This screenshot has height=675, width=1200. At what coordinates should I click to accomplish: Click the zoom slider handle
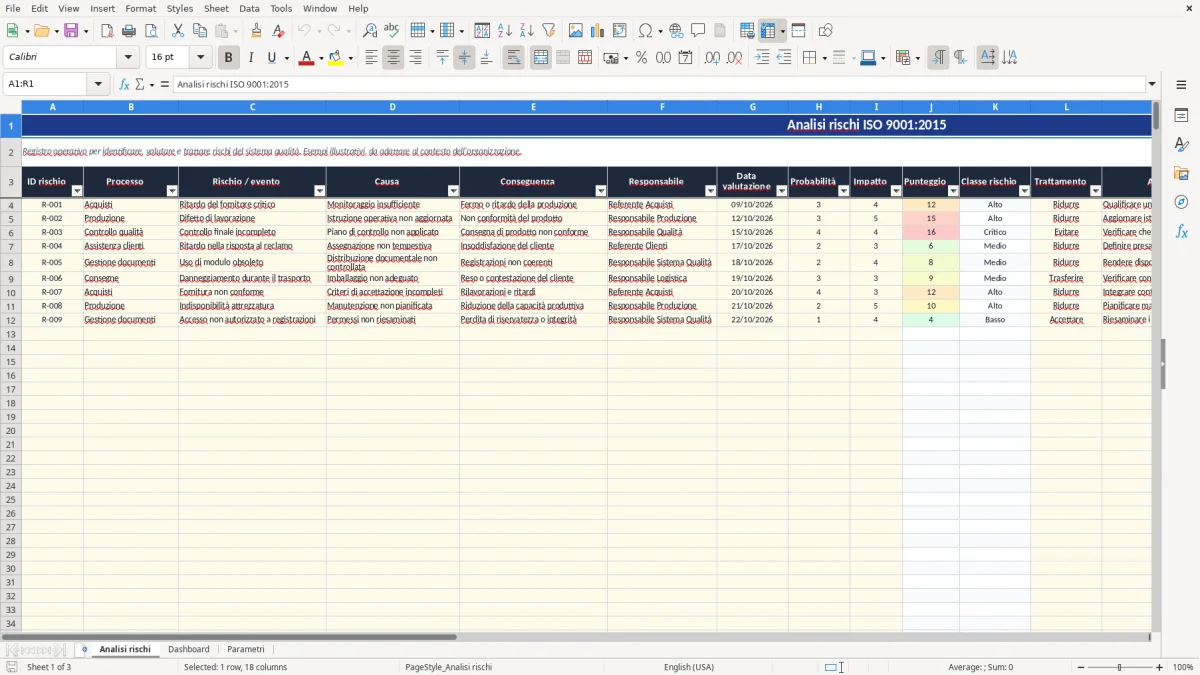(x=1120, y=667)
